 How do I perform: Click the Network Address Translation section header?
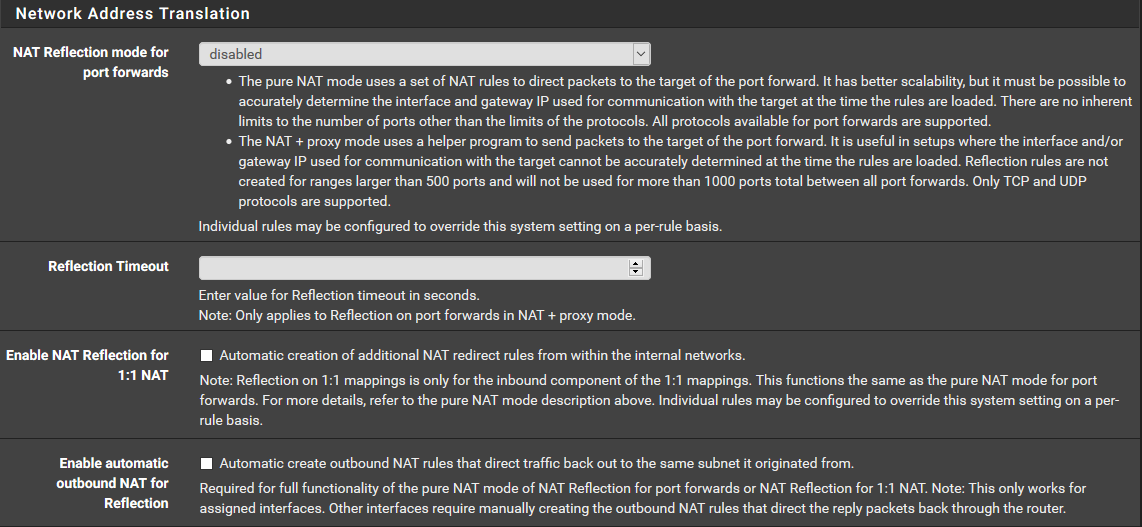coord(133,14)
